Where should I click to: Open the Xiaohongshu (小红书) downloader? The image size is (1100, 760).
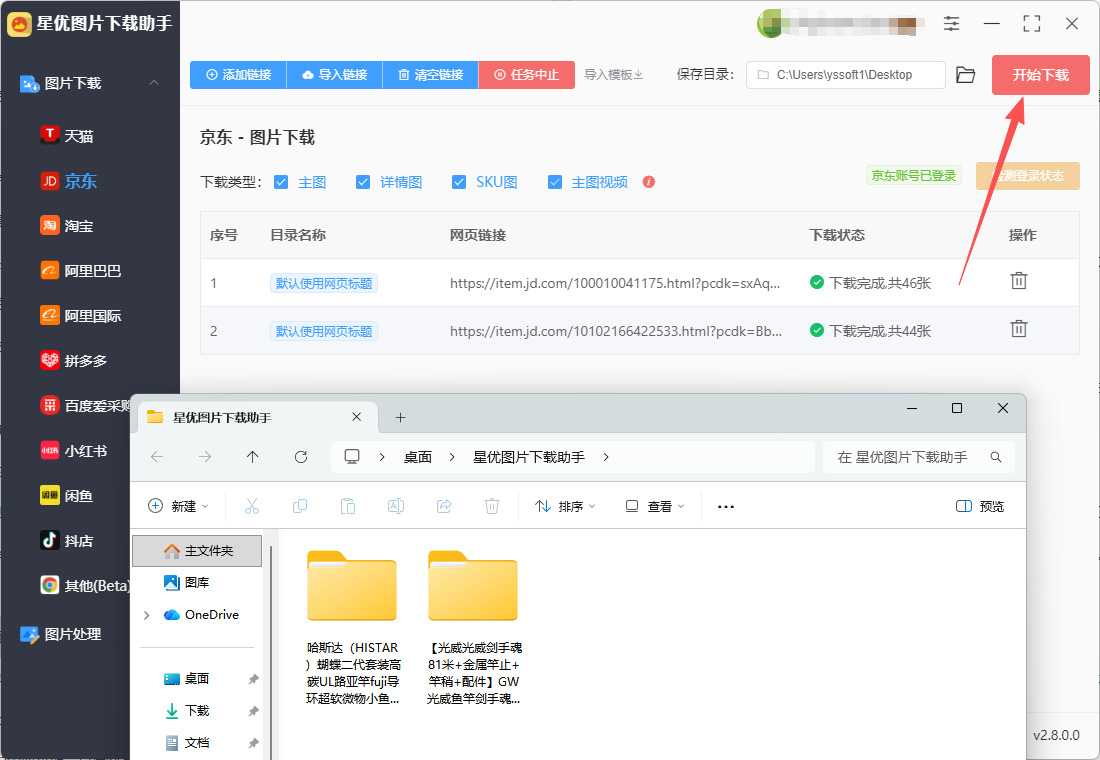pyautogui.click(x=74, y=451)
